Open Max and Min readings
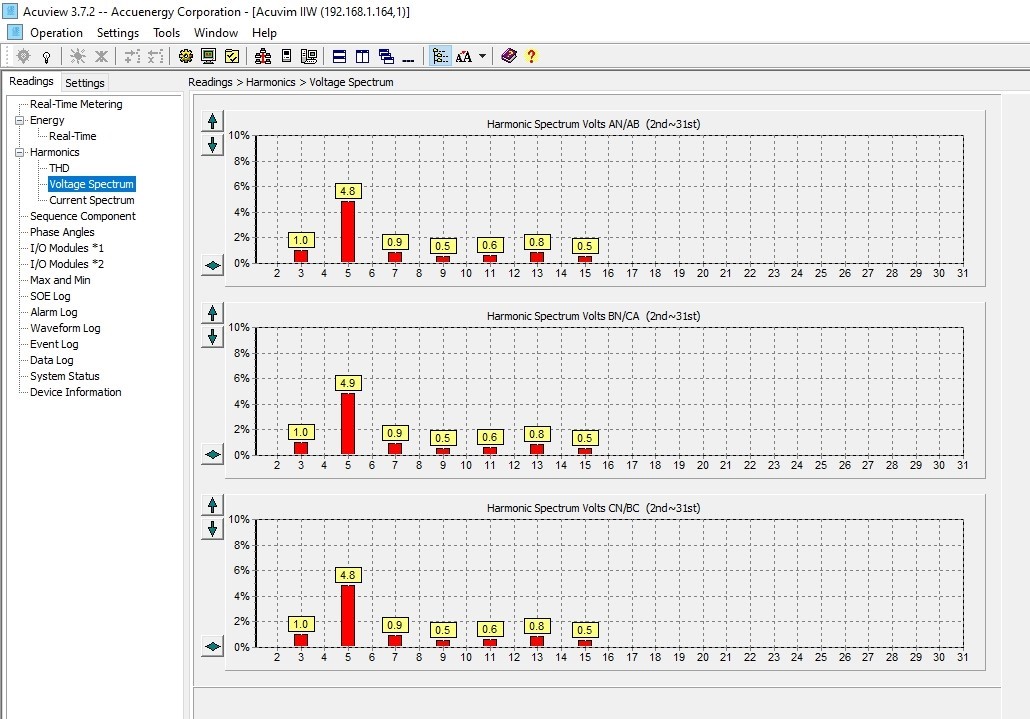 pyautogui.click(x=60, y=280)
